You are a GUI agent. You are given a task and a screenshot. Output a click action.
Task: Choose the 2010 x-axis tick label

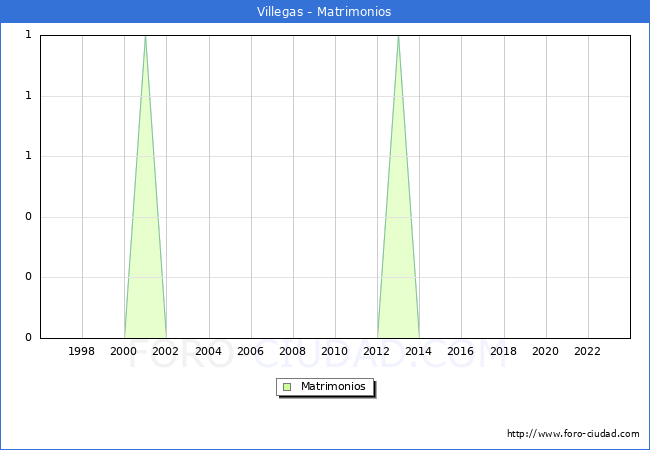pyautogui.click(x=334, y=351)
